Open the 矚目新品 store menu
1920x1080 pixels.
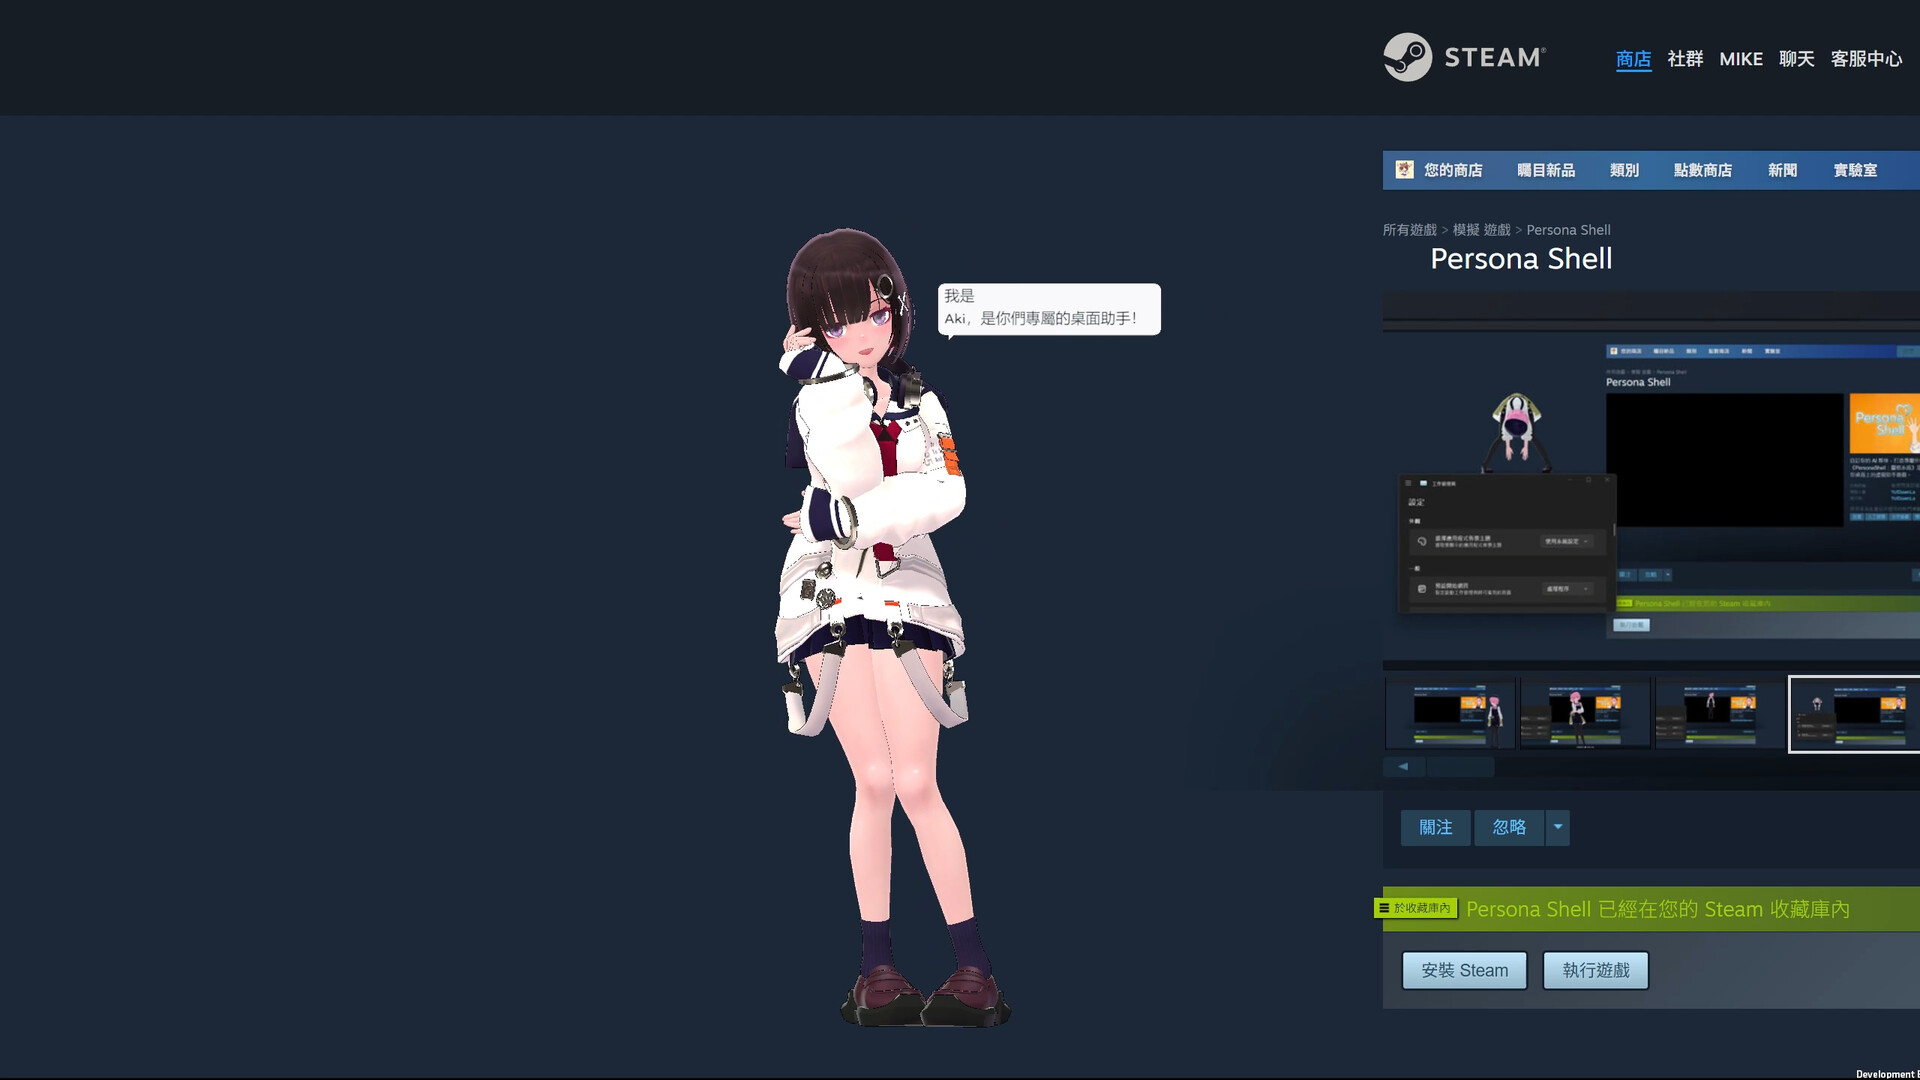point(1546,171)
